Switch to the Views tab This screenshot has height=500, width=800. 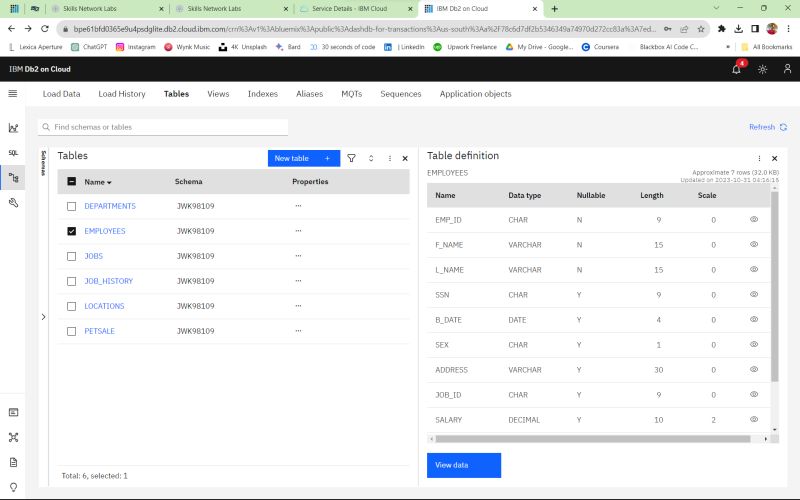pos(218,94)
